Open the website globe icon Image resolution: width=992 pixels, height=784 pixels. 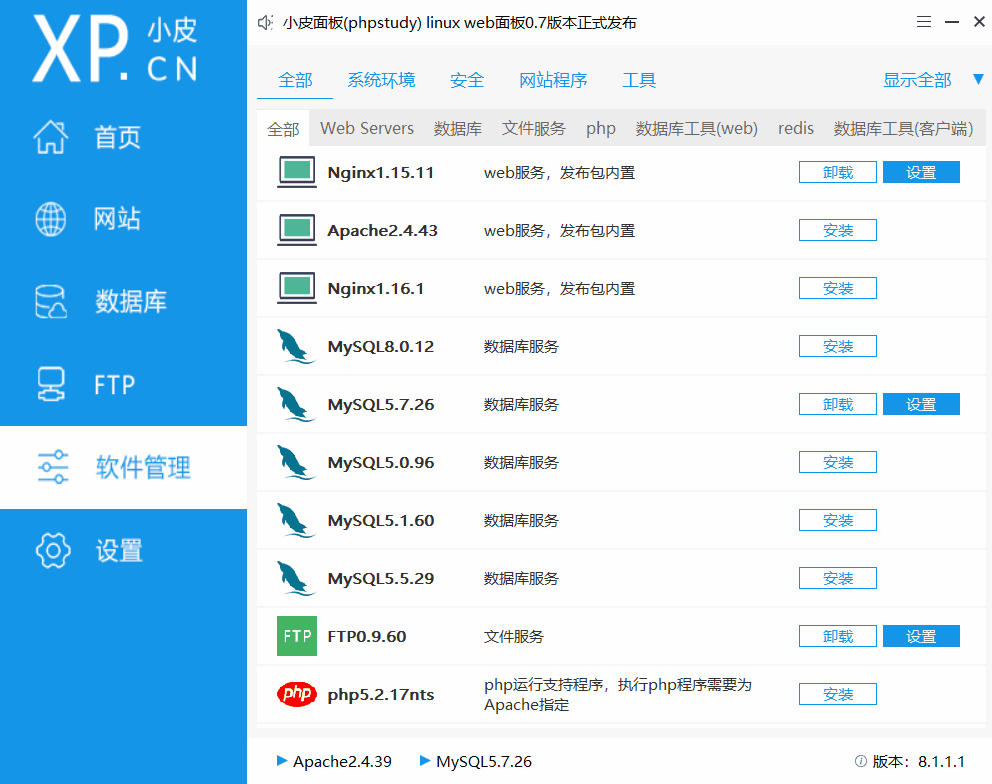pyautogui.click(x=51, y=219)
